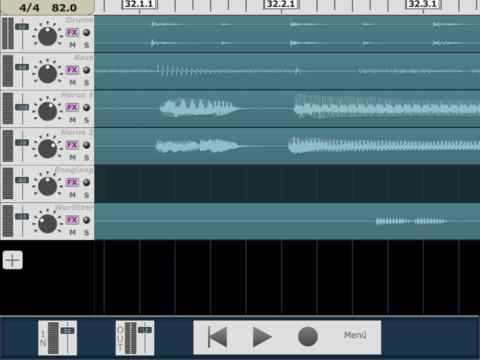This screenshot has width=480, height=360.
Task: Start playback with Play button
Action: 262,337
